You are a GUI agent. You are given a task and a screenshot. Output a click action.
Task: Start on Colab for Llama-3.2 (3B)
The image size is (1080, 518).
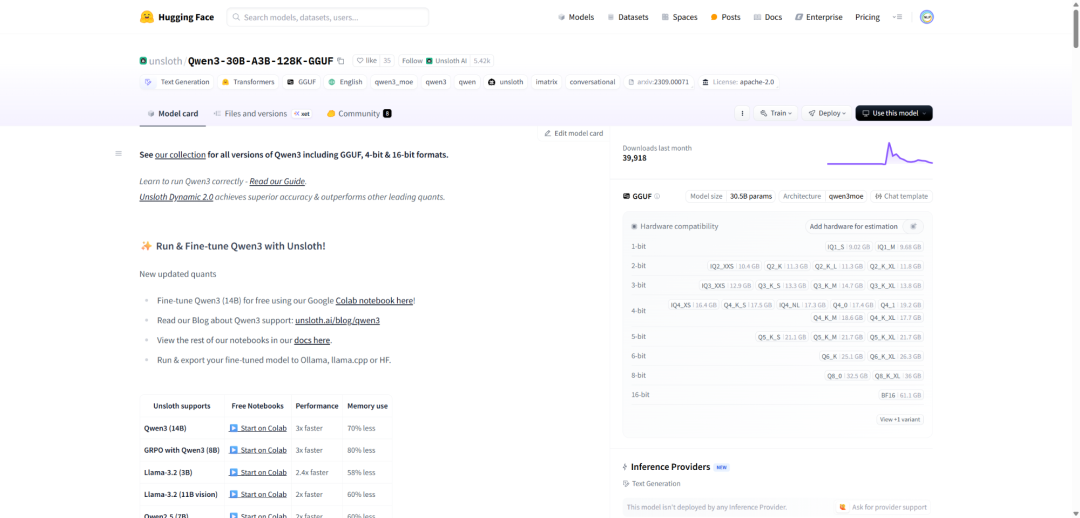258,473
